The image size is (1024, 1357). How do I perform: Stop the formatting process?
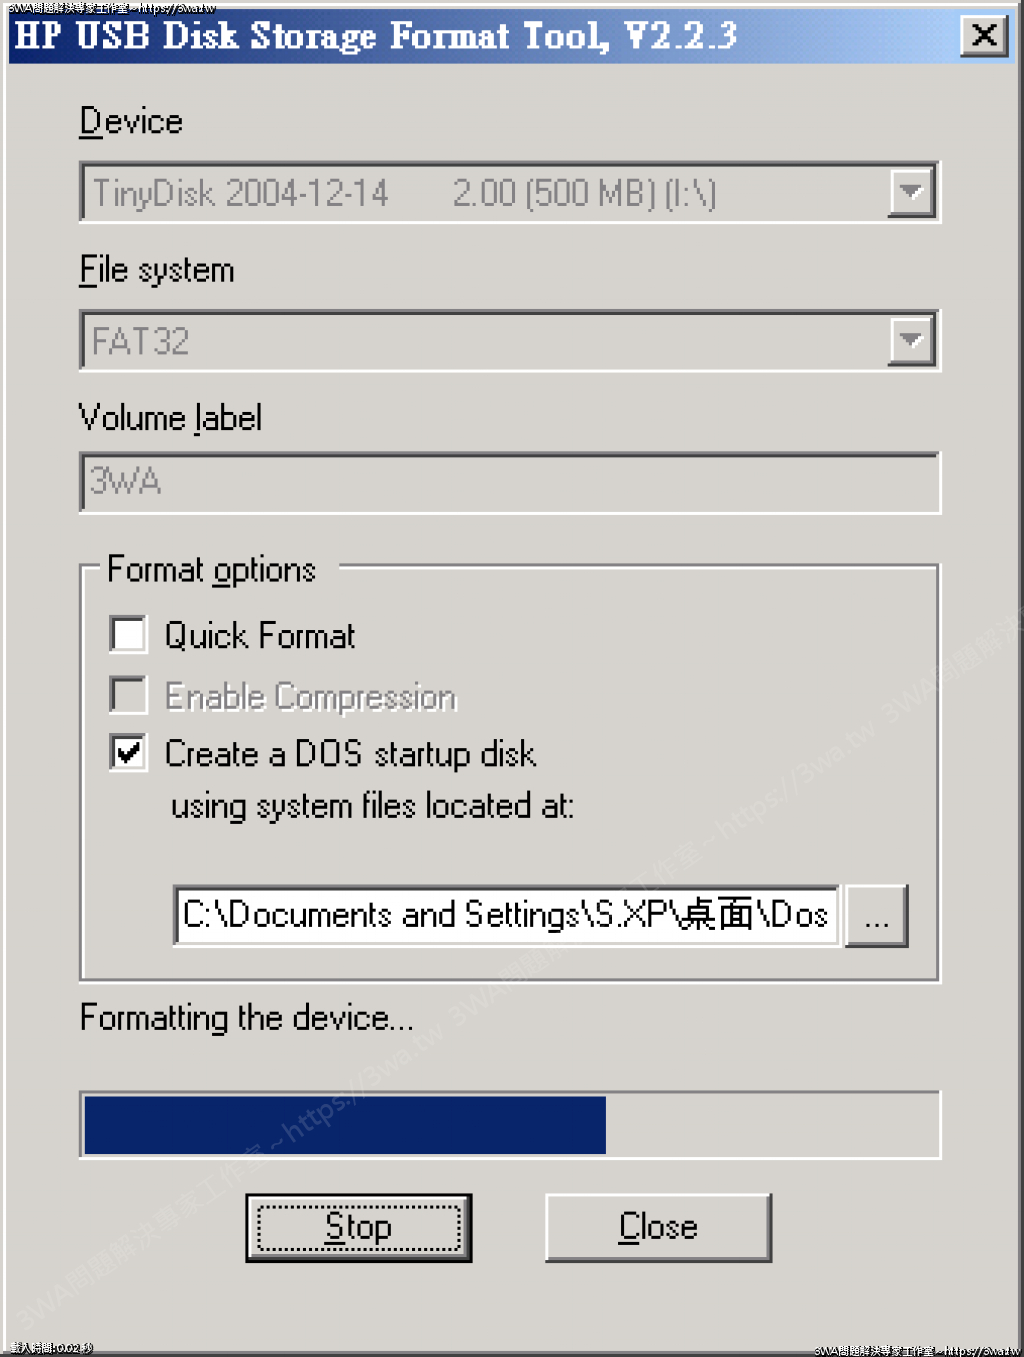point(358,1227)
